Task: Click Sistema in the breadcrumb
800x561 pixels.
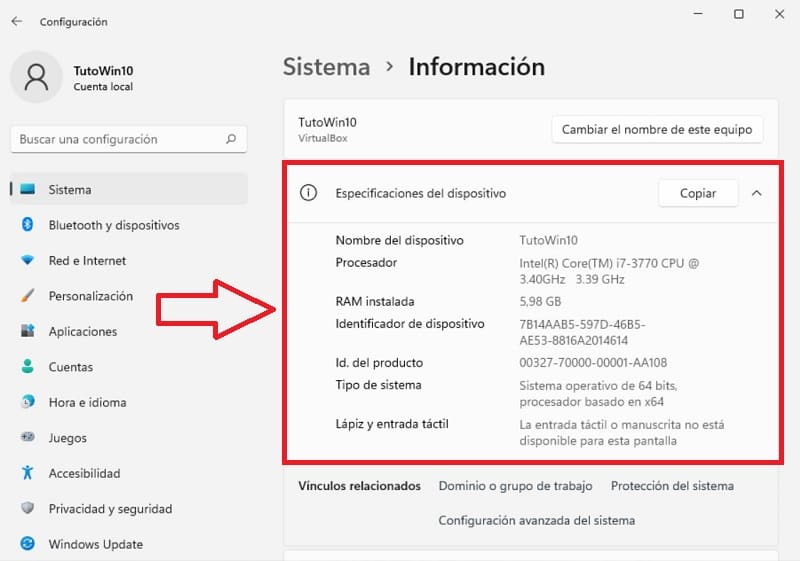Action: click(327, 67)
